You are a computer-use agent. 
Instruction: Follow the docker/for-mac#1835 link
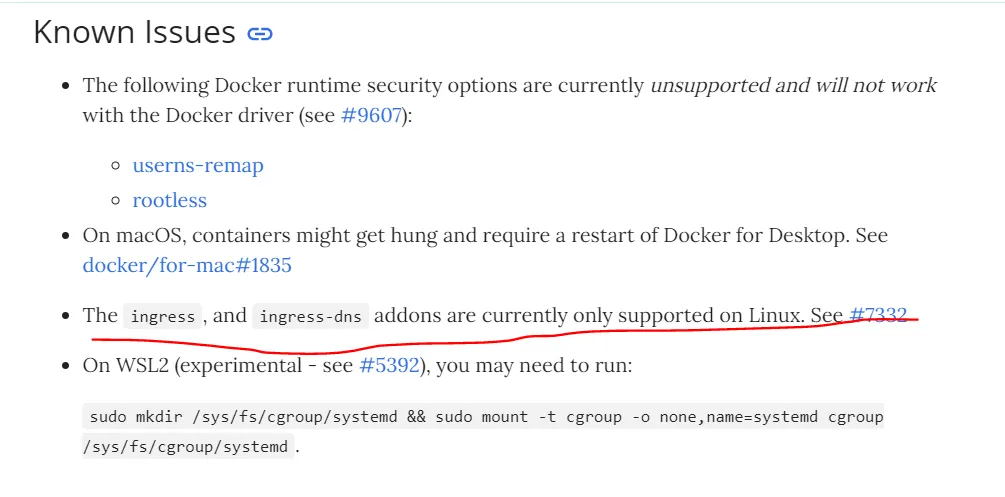pyautogui.click(x=187, y=264)
